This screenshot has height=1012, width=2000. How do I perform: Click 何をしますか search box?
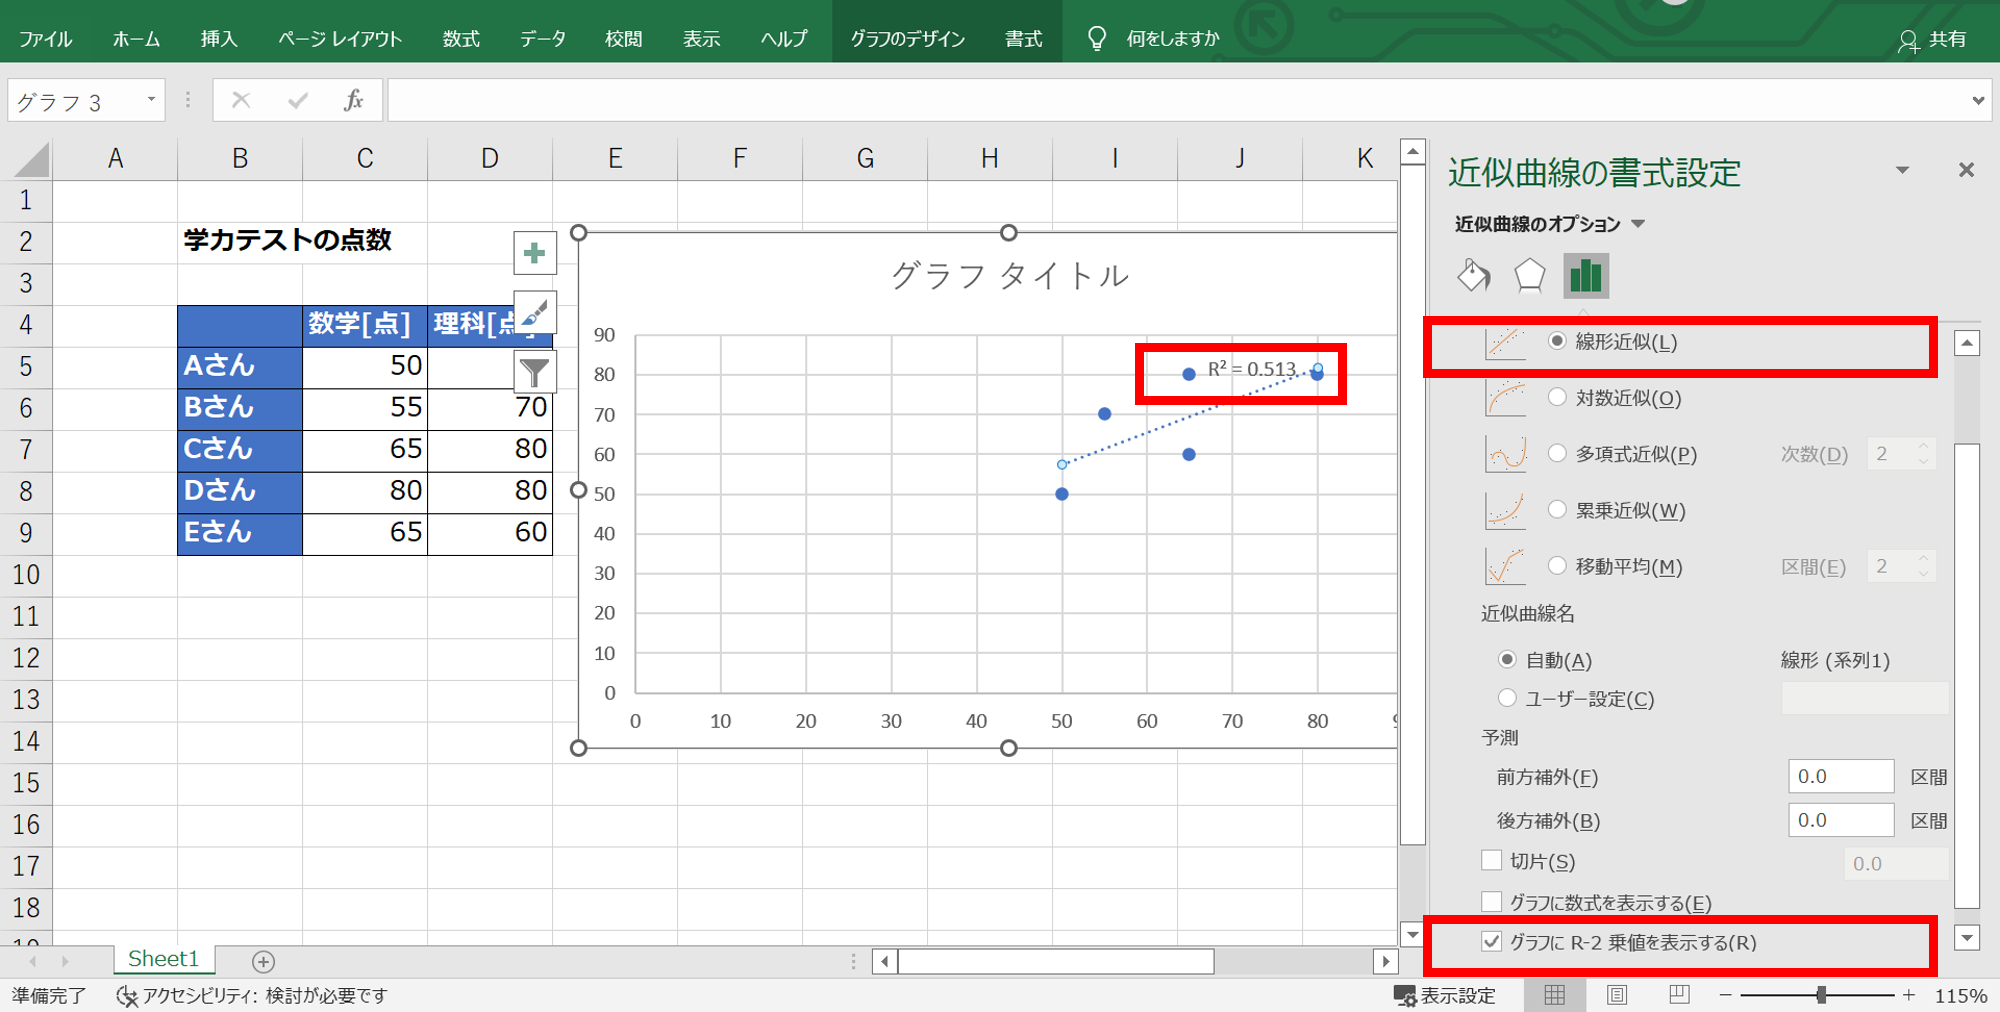pos(1173,39)
